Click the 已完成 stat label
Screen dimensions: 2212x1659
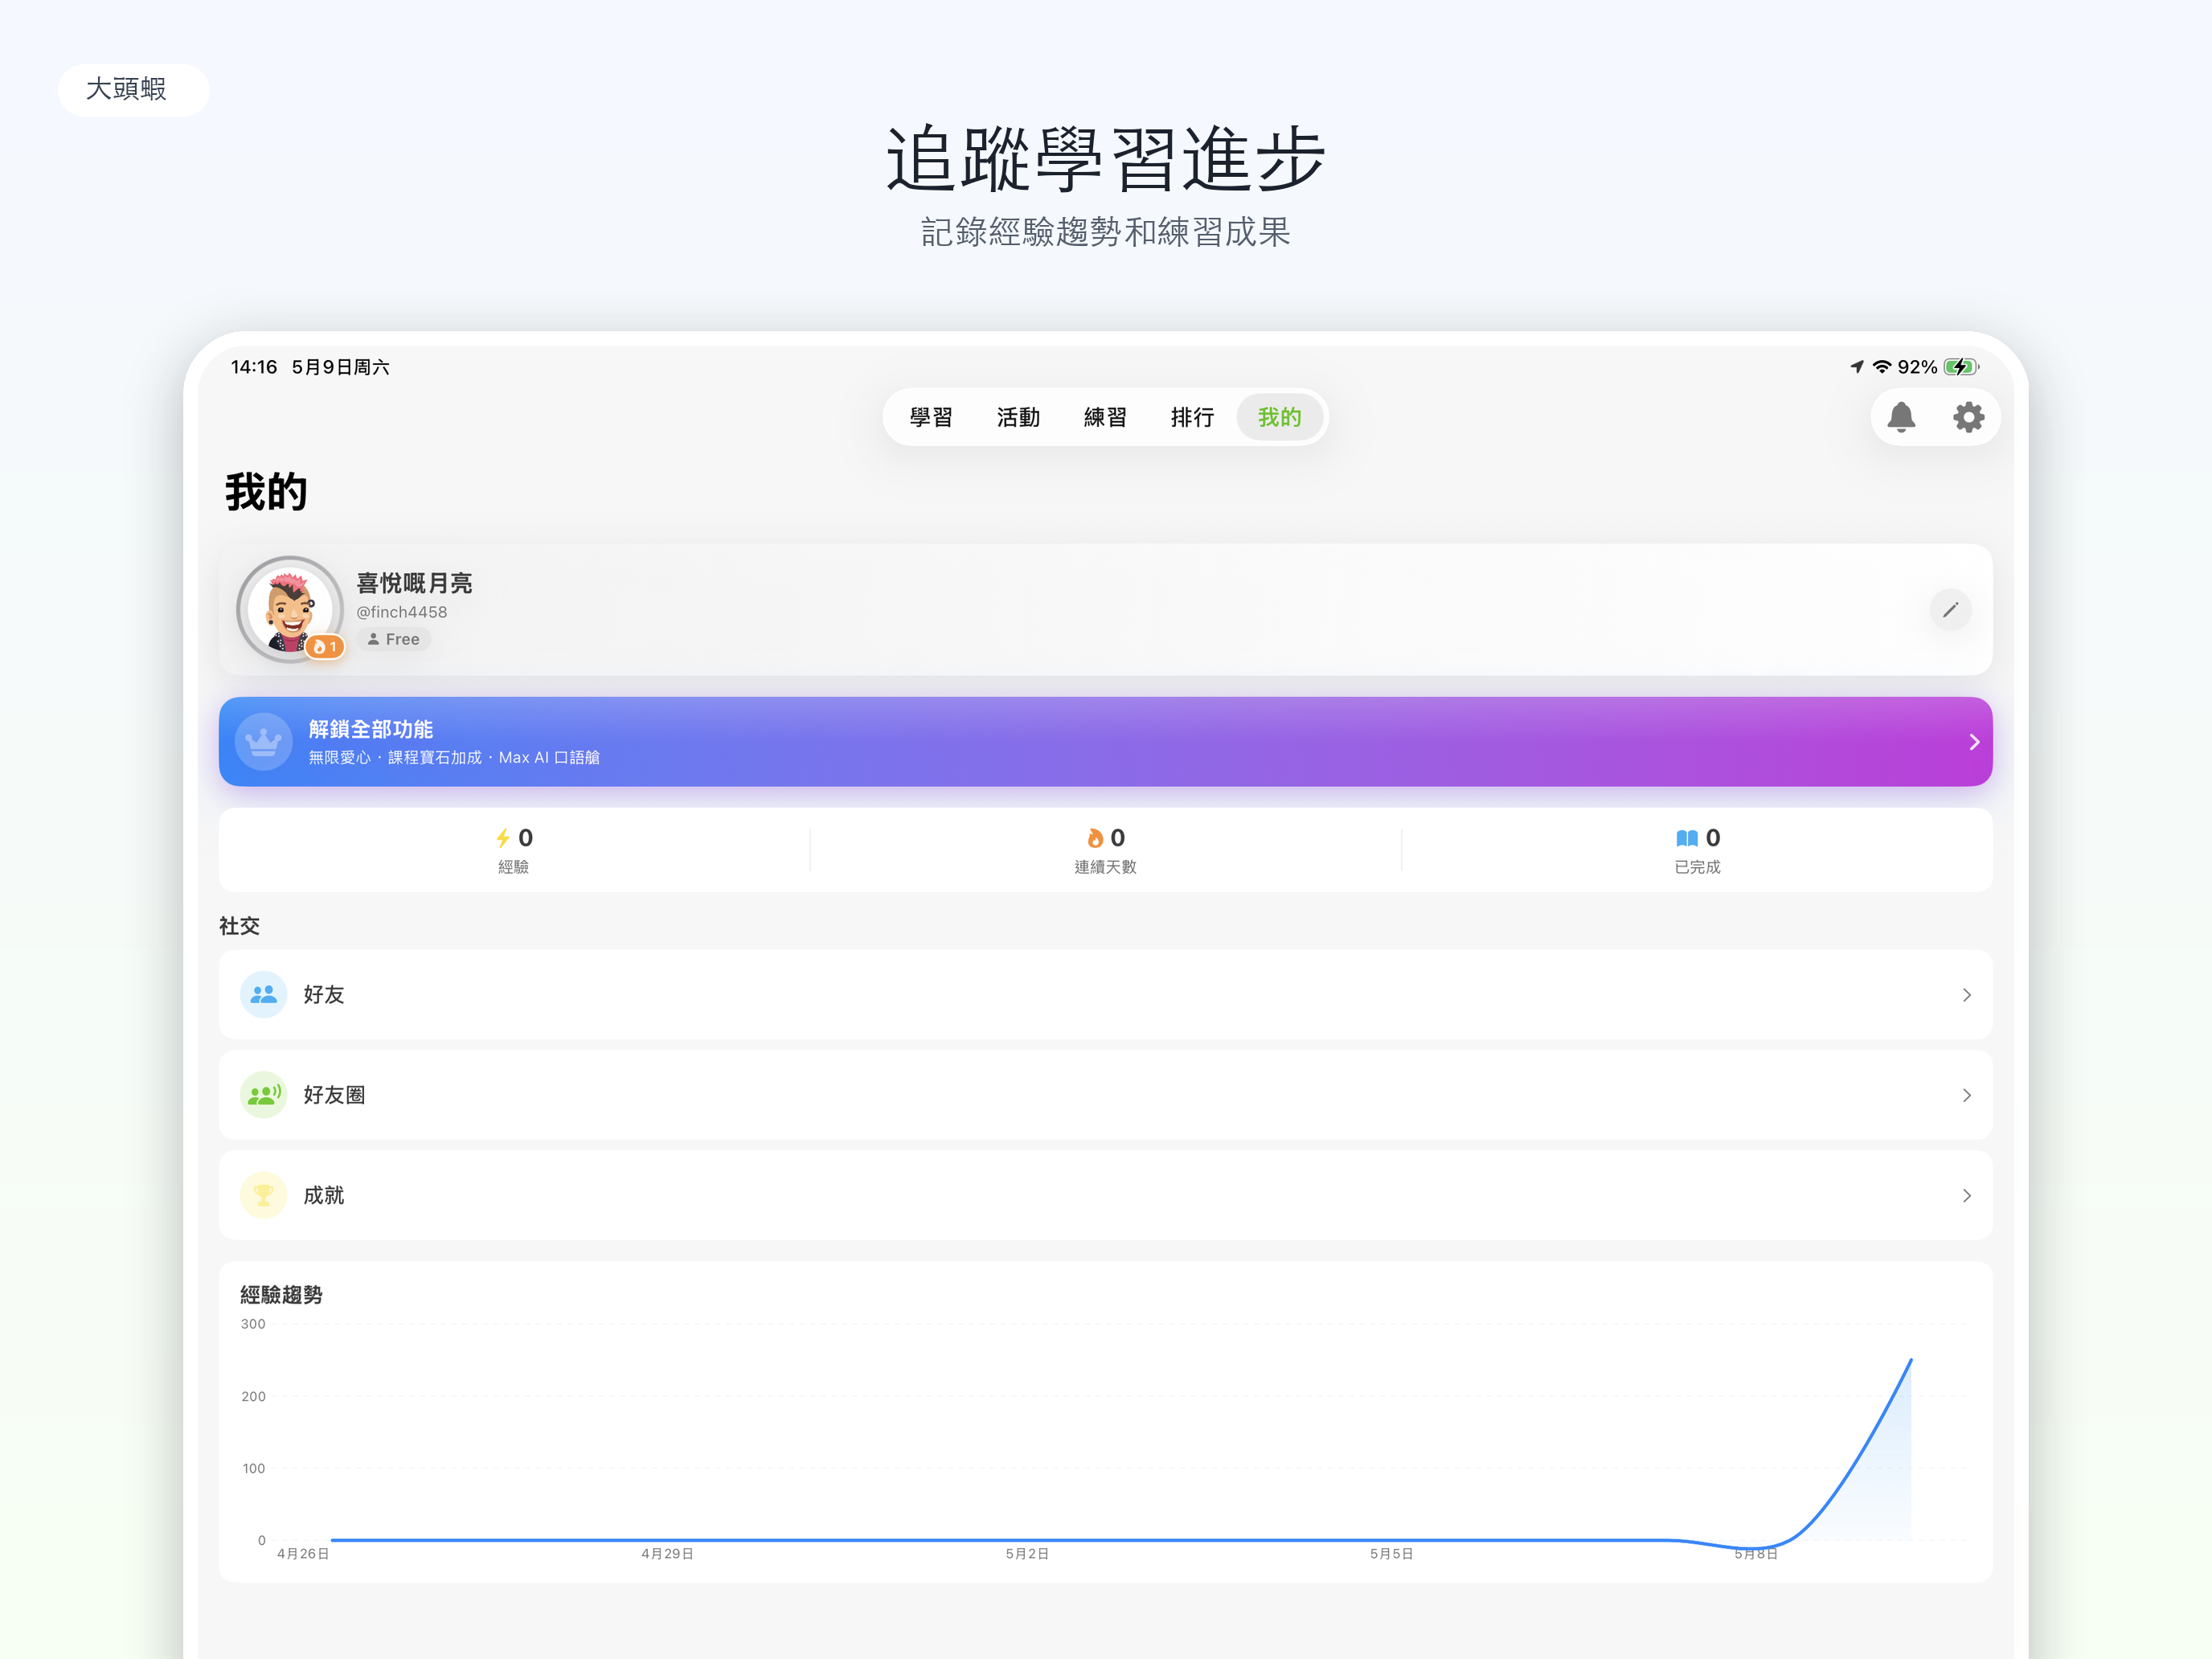point(1697,867)
